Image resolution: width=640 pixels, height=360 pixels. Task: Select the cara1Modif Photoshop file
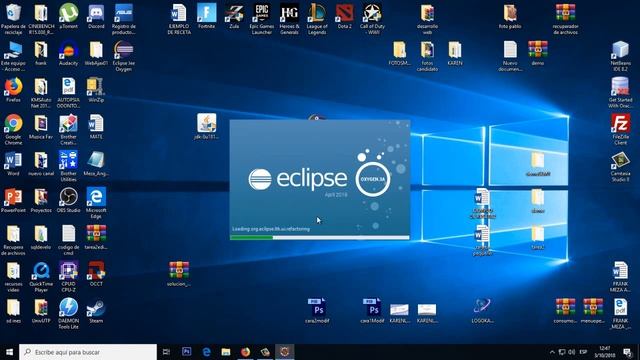(372, 311)
